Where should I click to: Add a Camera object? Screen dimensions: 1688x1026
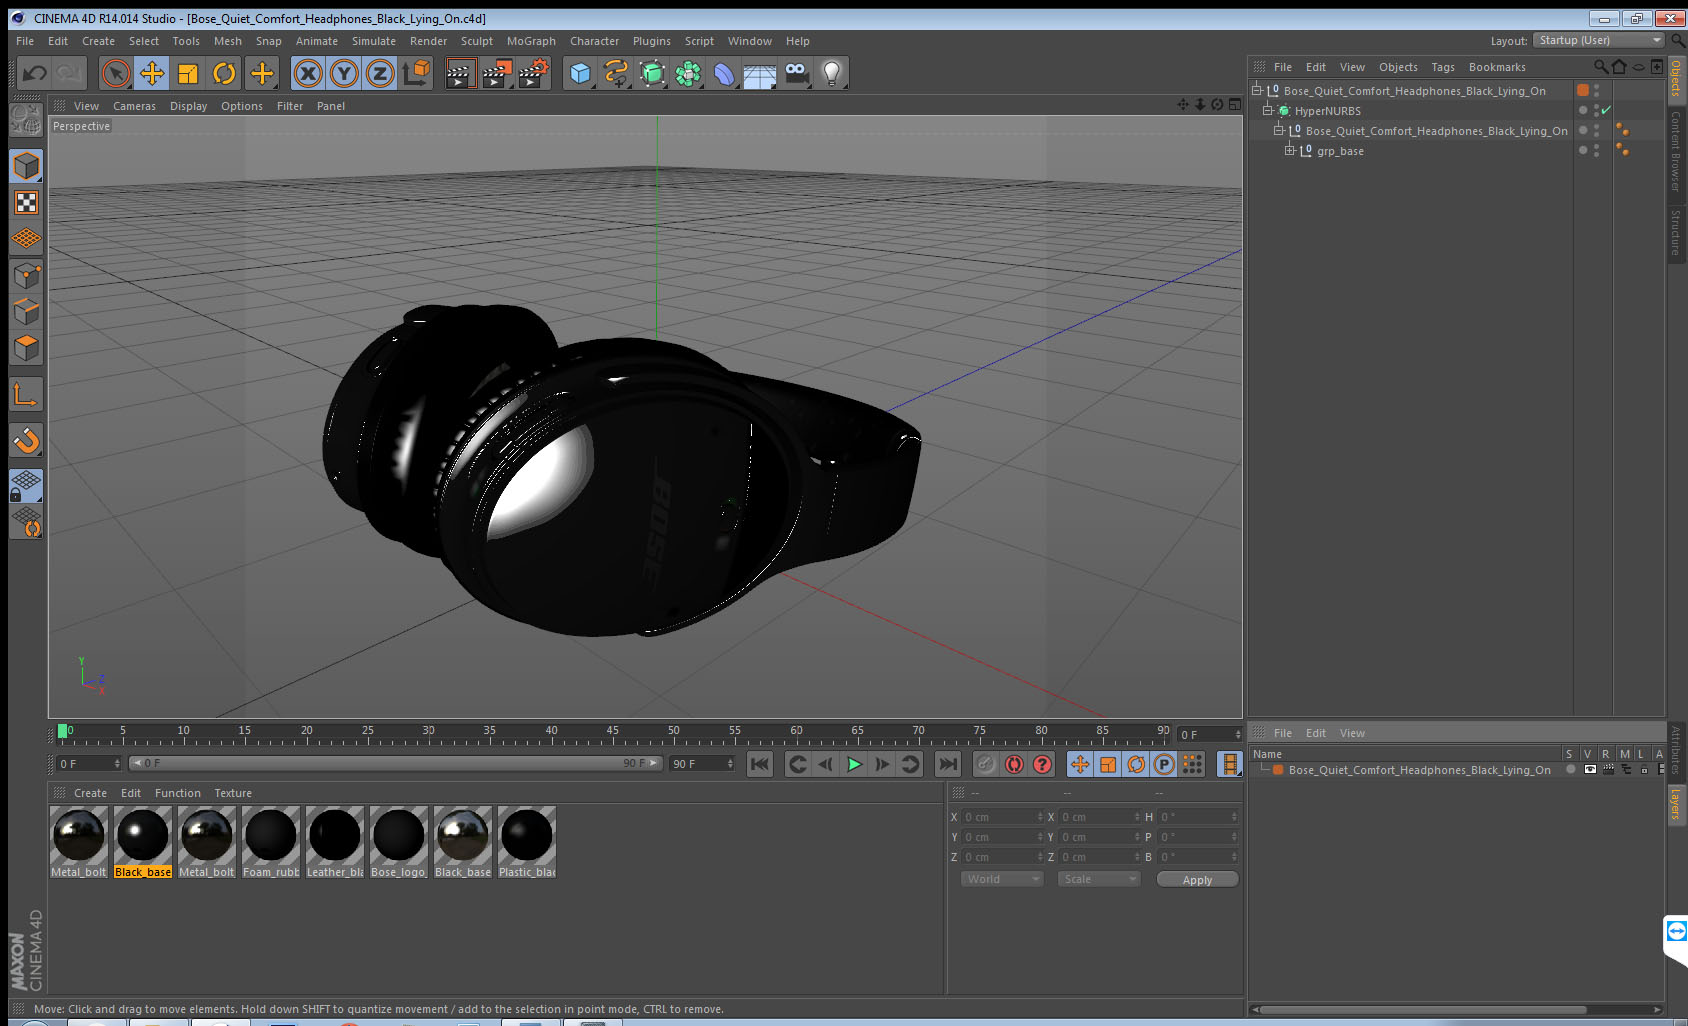[x=796, y=73]
